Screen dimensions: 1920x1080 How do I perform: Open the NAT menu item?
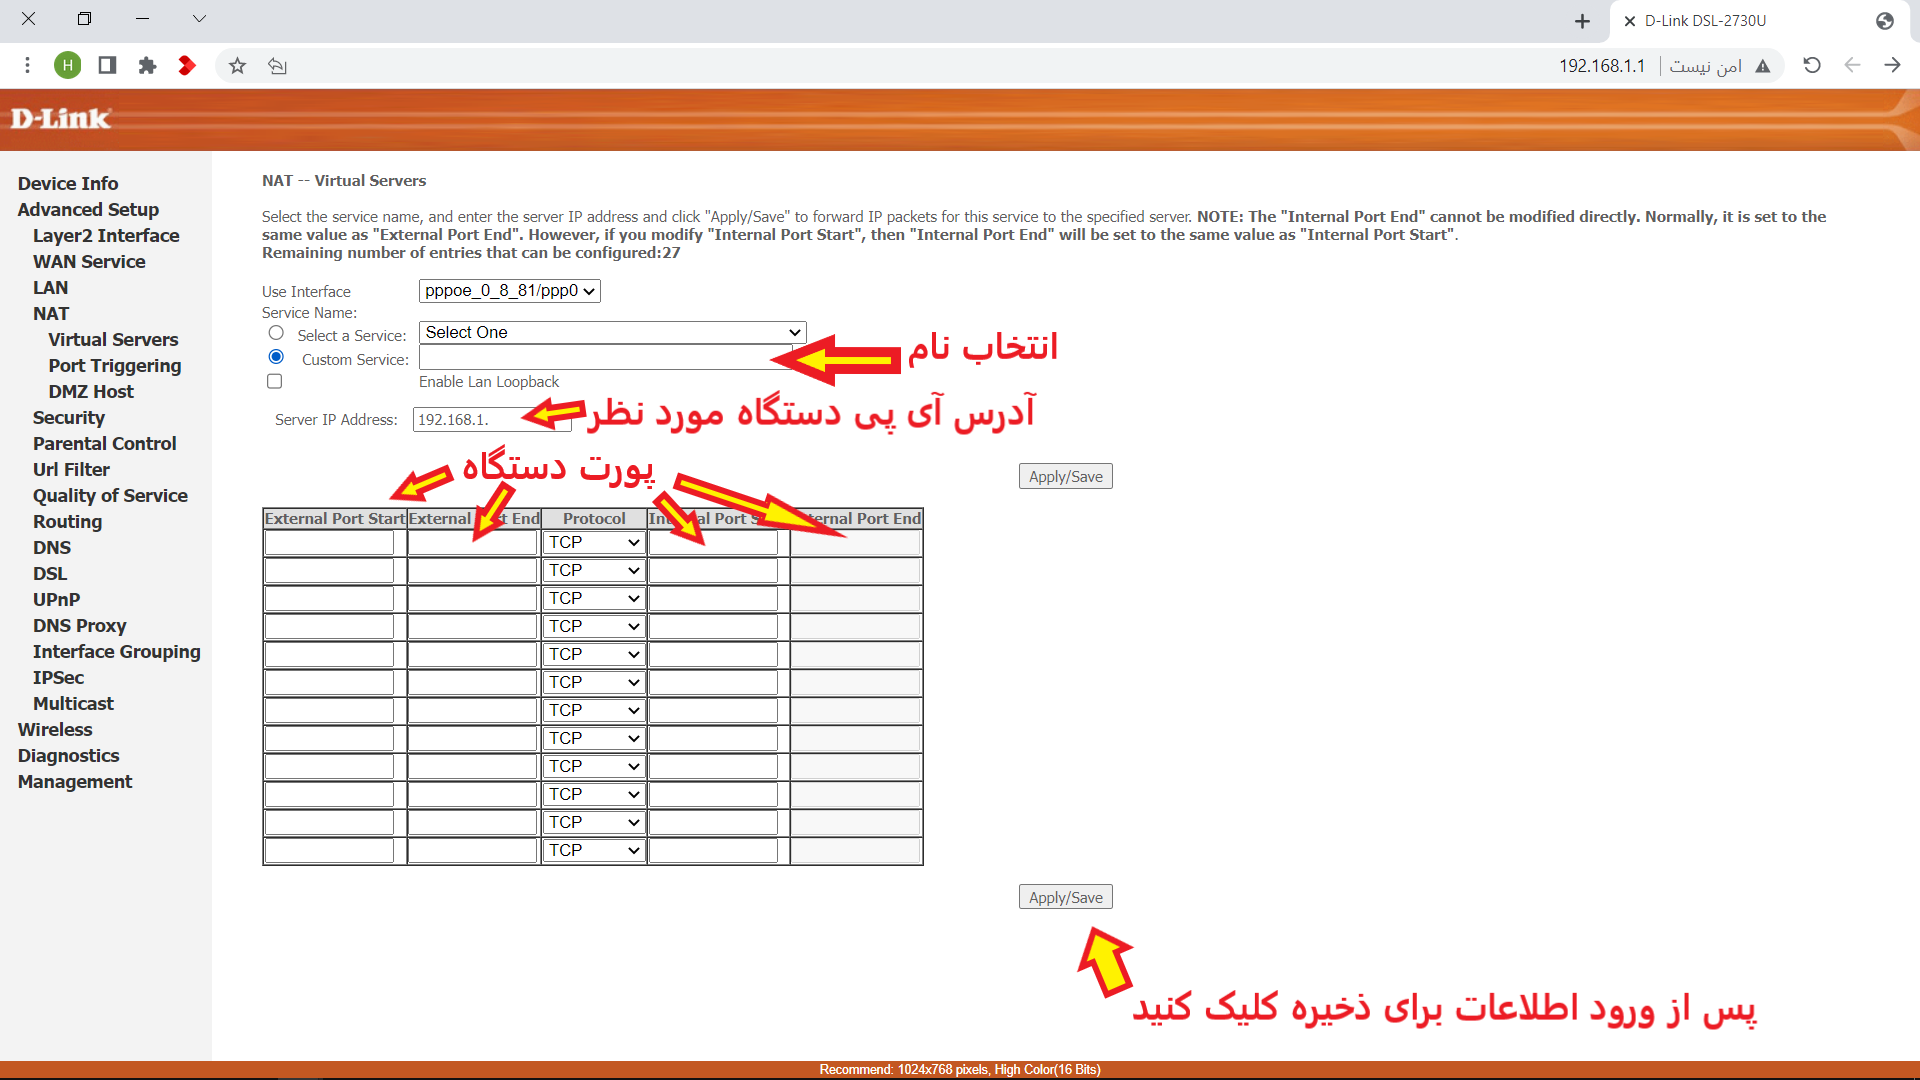(x=49, y=313)
